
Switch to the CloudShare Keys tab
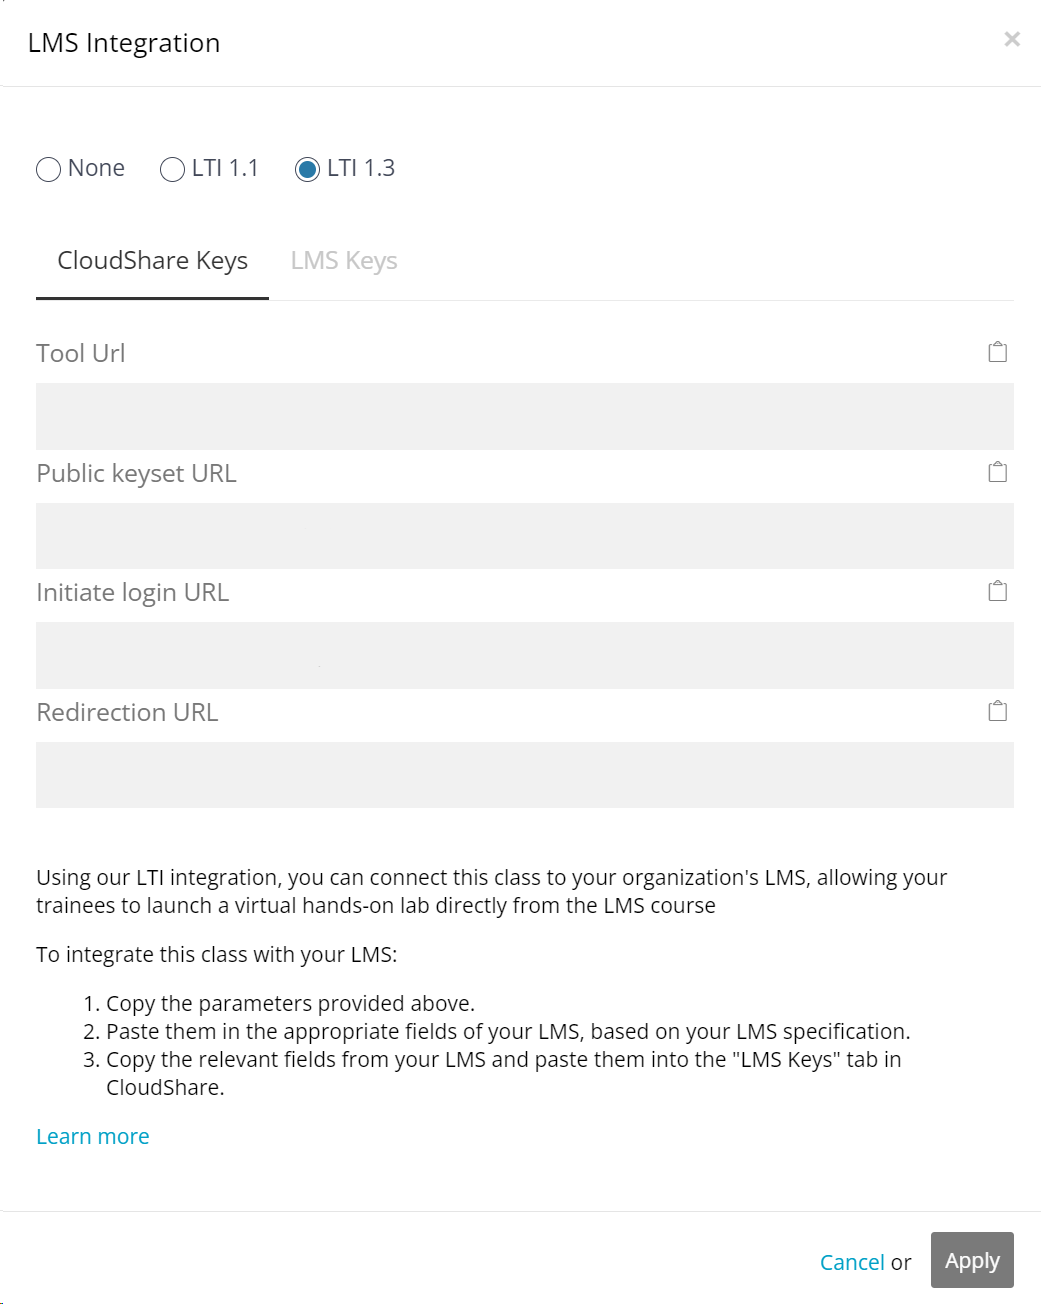click(x=152, y=261)
